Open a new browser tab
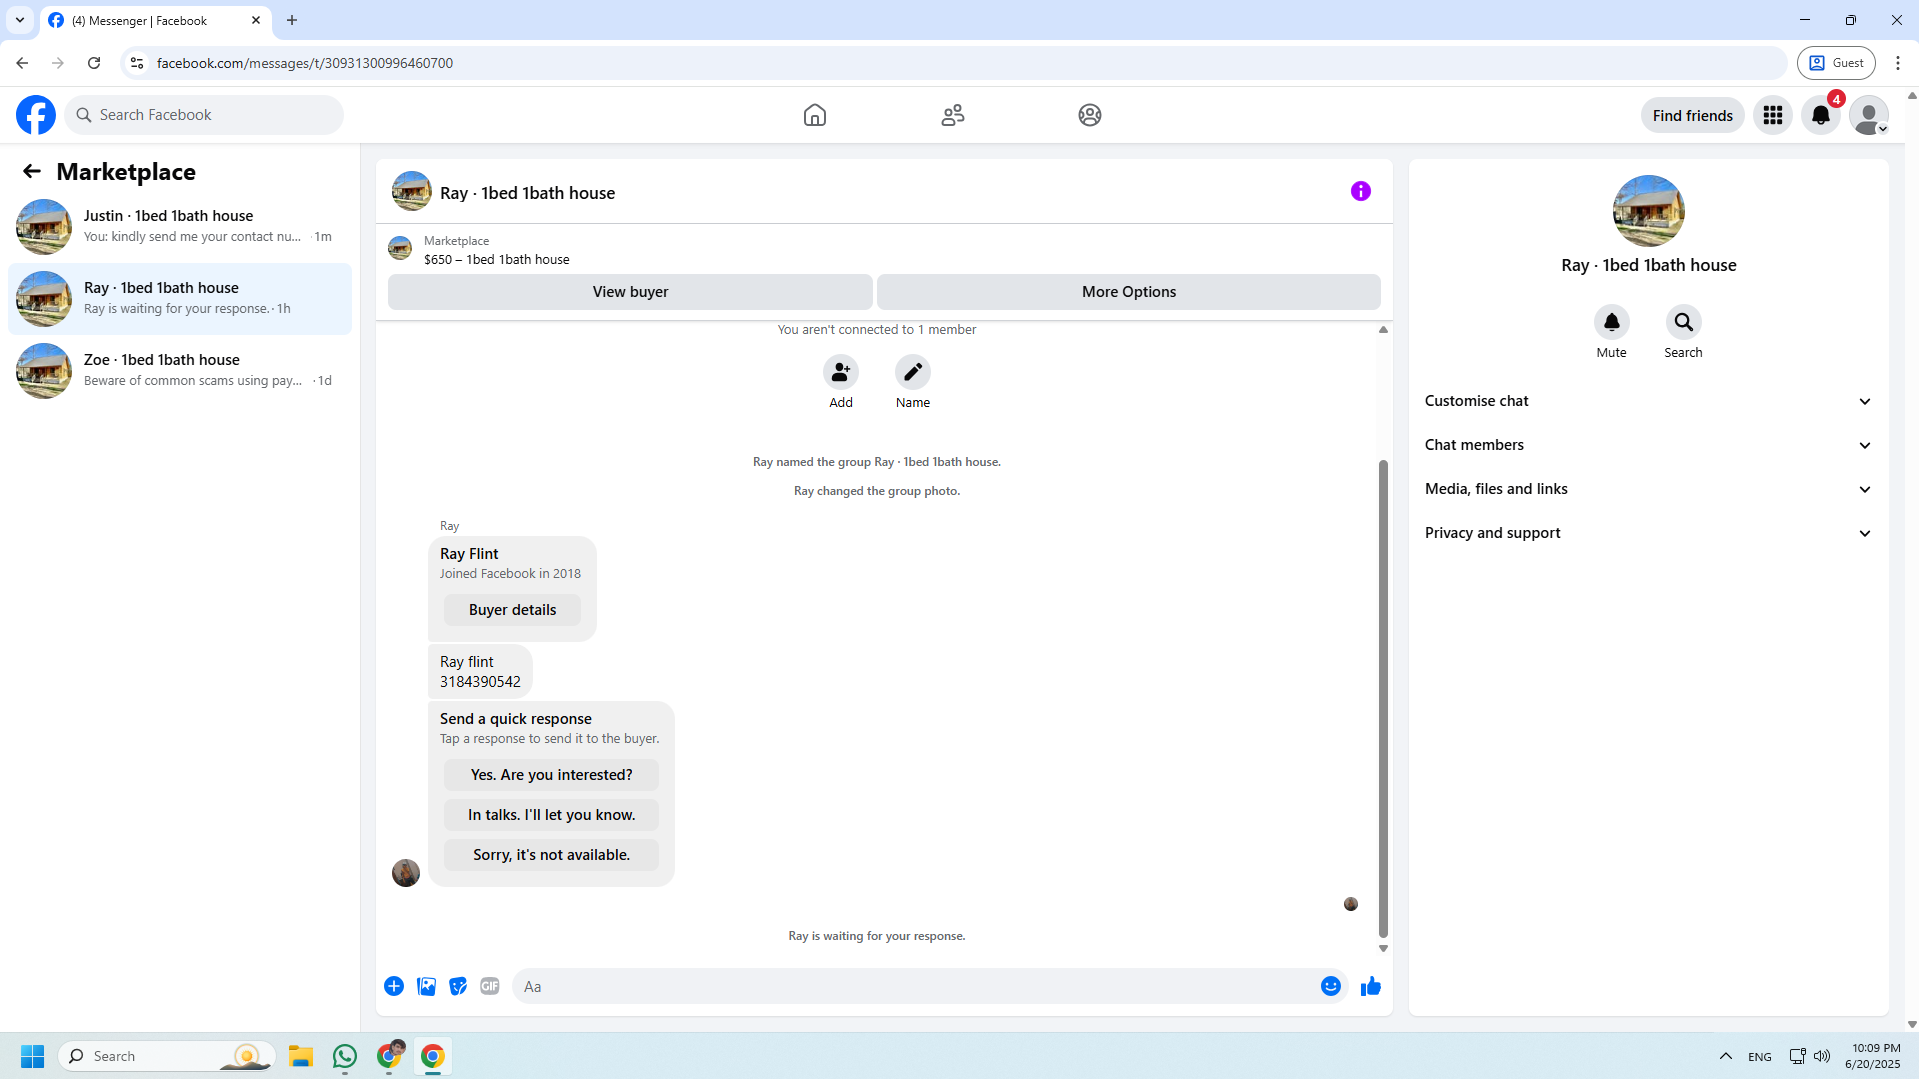Screen dimensions: 1919x1079 [x=292, y=20]
